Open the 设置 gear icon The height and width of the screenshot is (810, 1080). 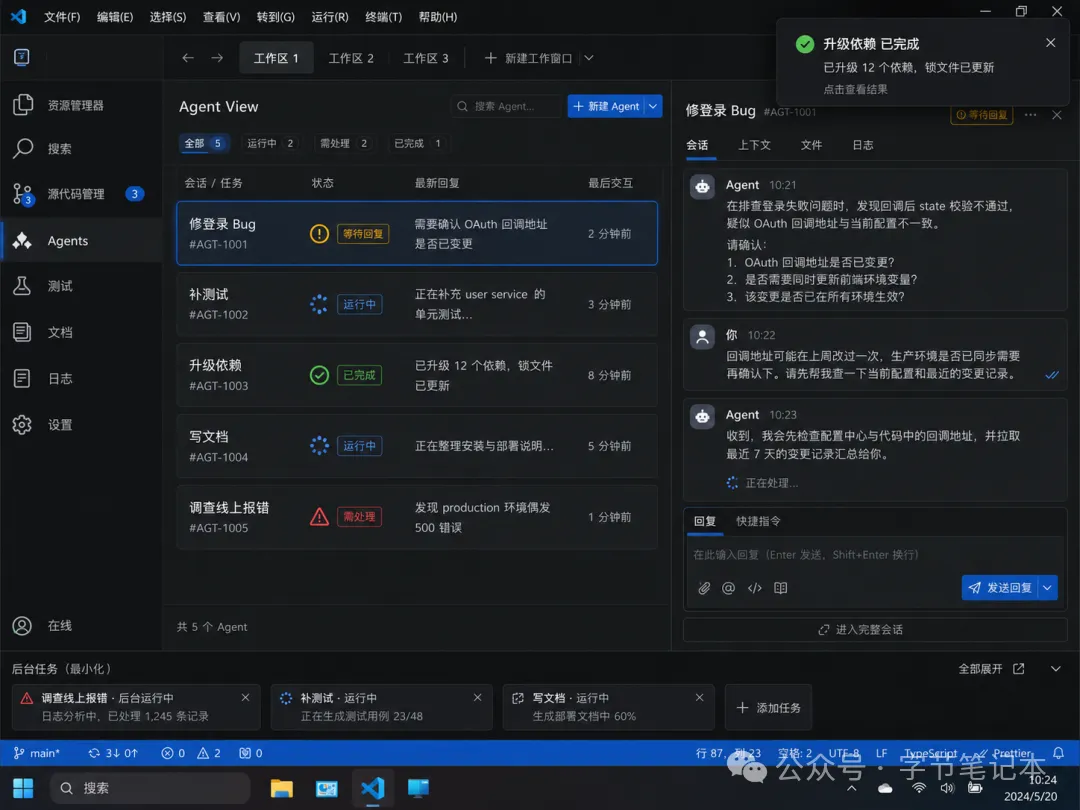click(x=23, y=424)
